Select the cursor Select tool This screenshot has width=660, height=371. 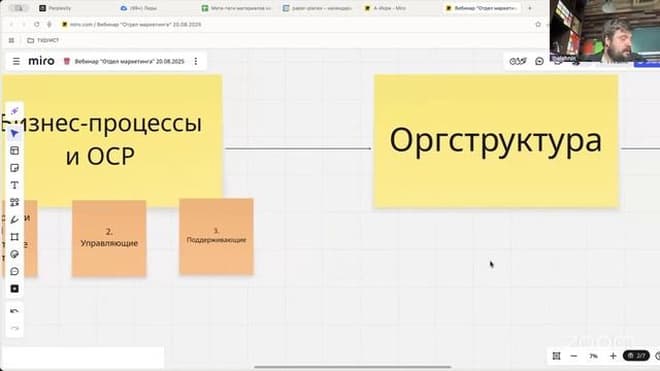(x=14, y=133)
